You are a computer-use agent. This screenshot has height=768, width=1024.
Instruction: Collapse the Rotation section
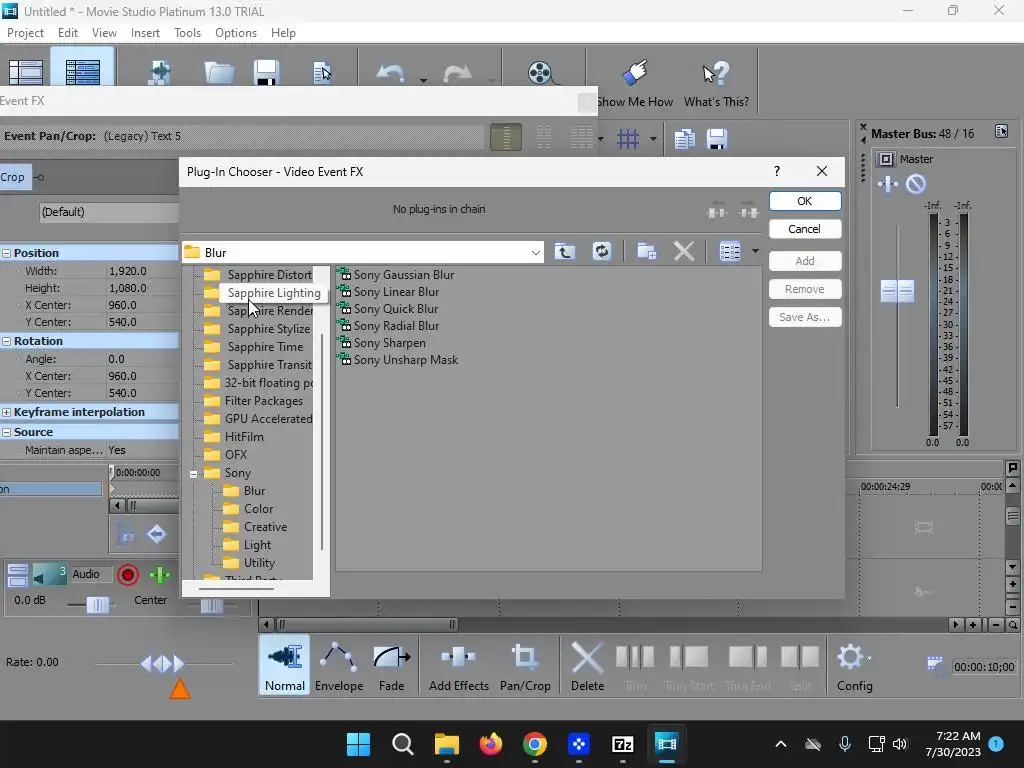(7, 341)
